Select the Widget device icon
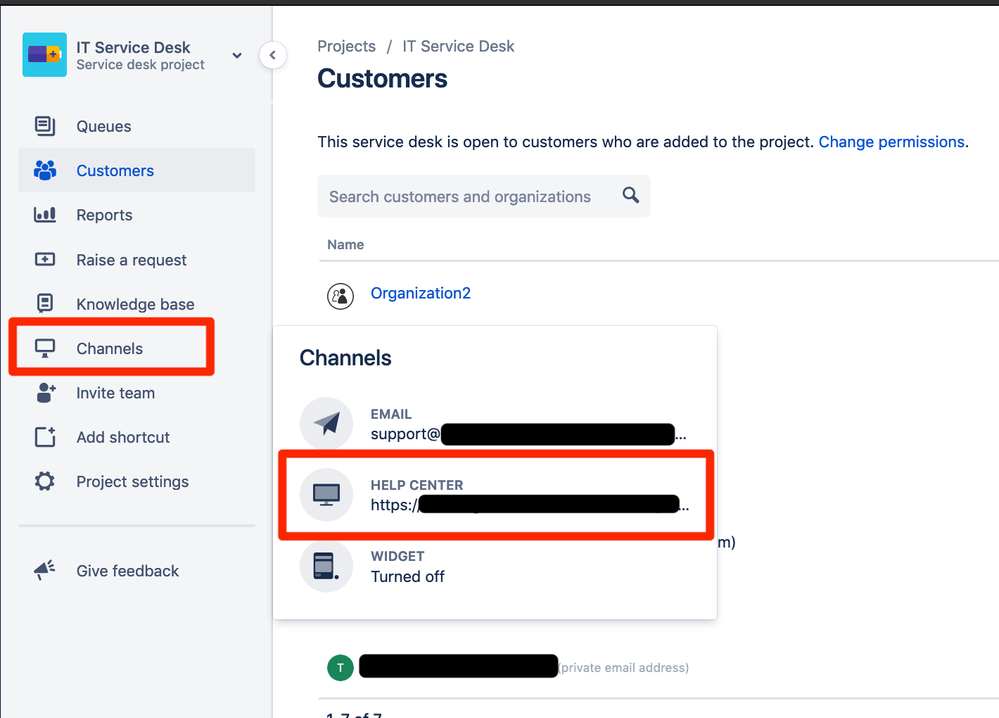 [325, 566]
